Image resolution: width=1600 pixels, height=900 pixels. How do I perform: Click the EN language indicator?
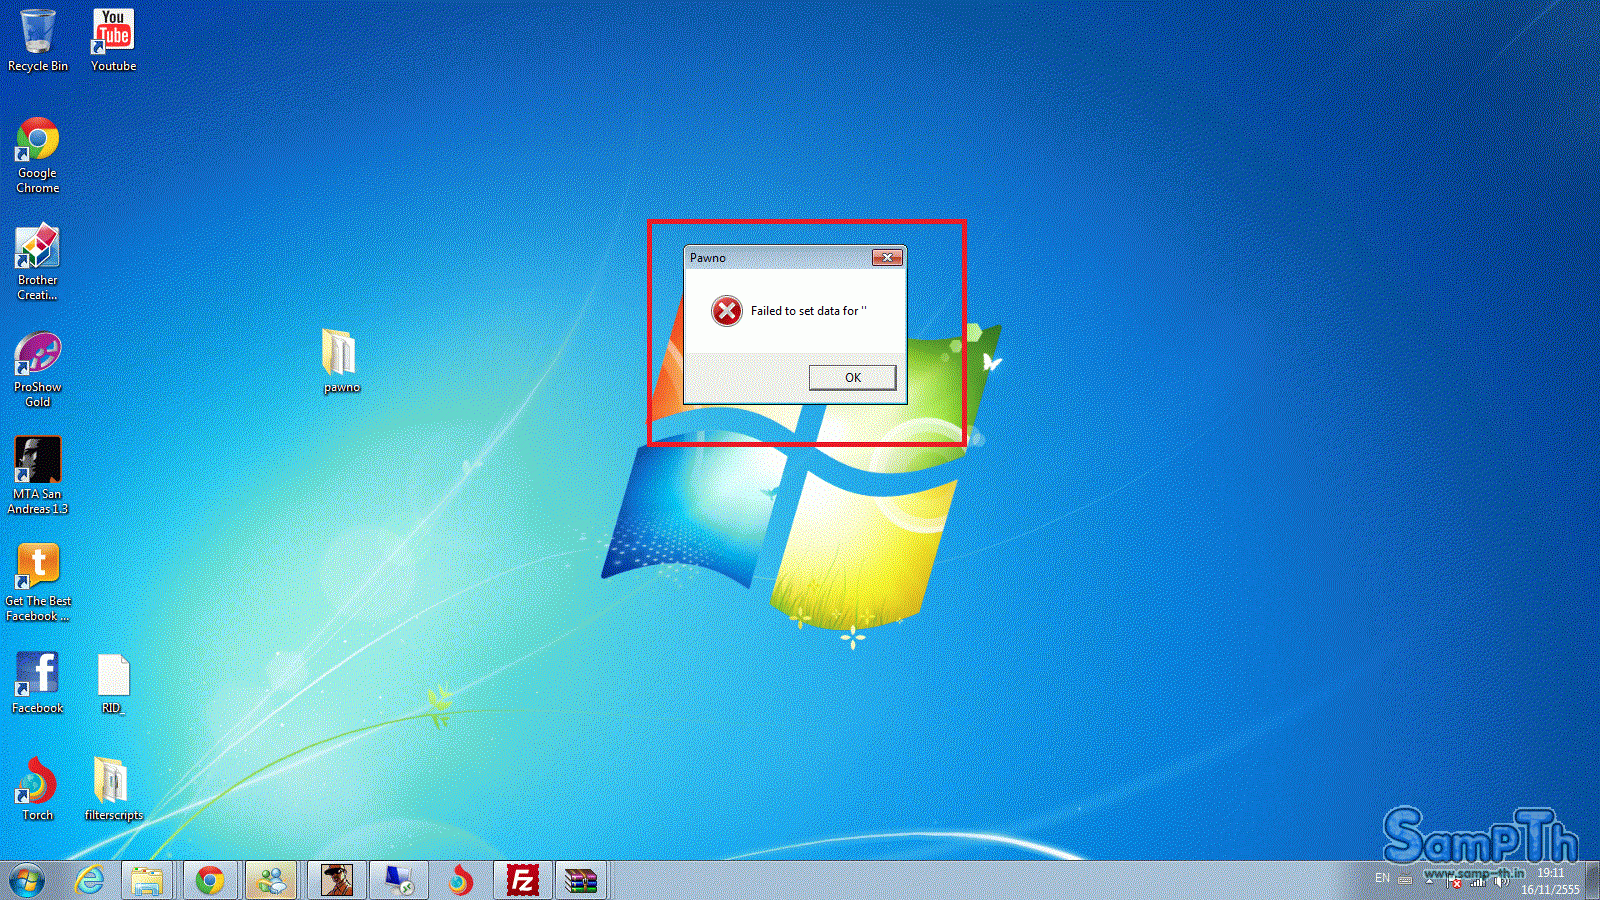[1382, 878]
